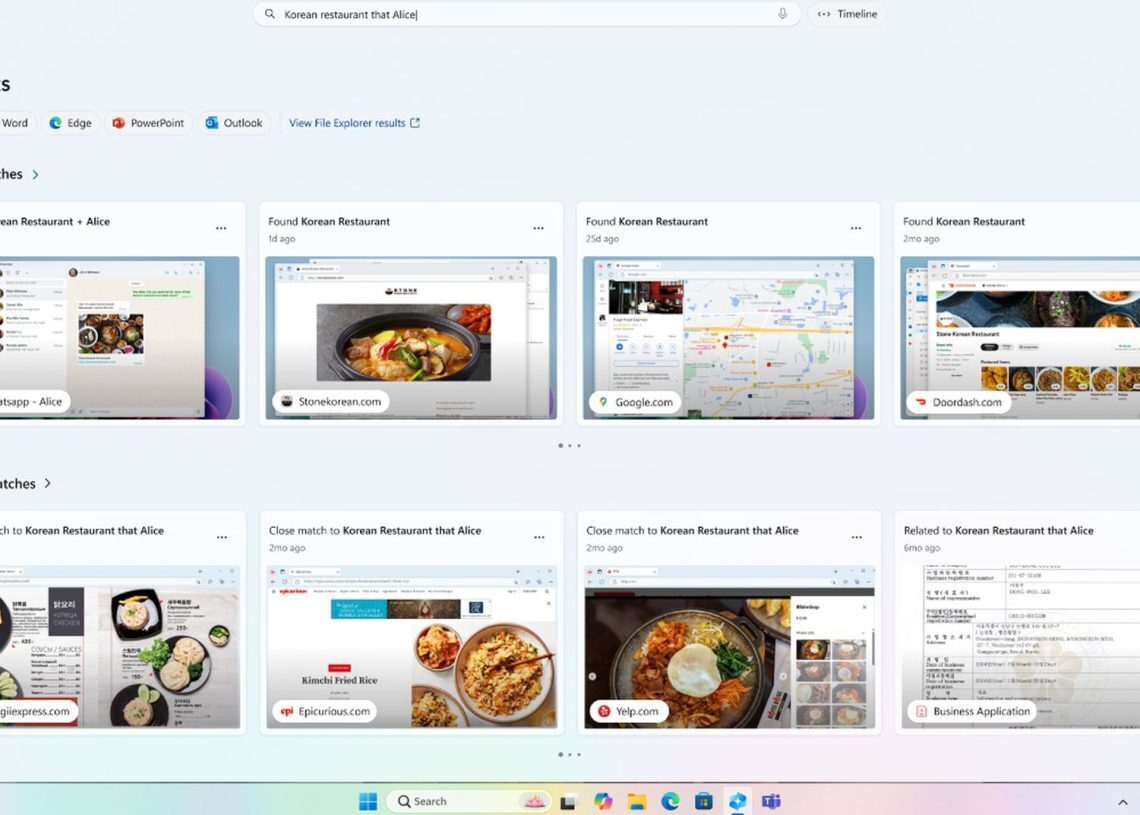This screenshot has height=815, width=1140.
Task: Open more options for the 25d ago card
Action: (856, 228)
